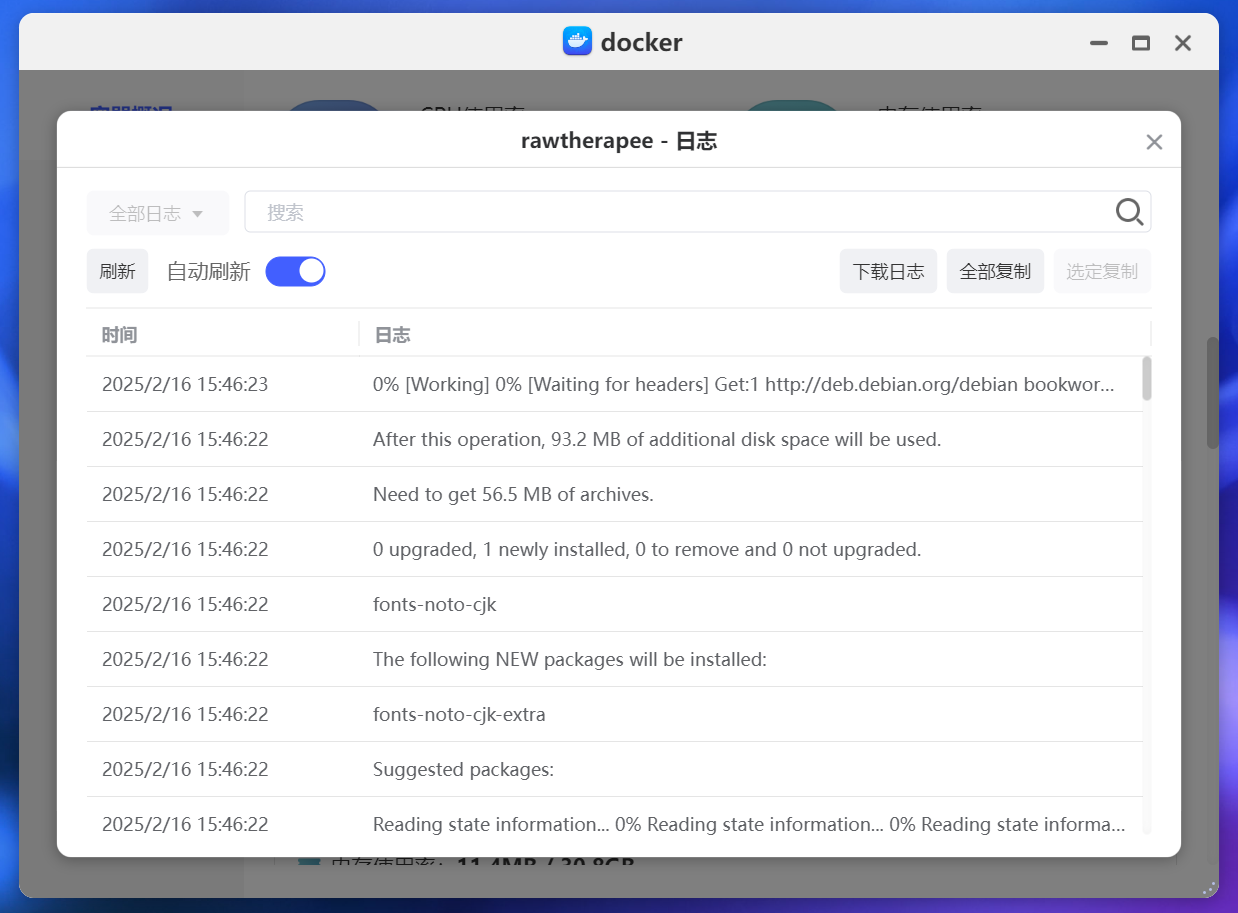Click the search magnifier icon
1238x913 pixels.
1129,212
